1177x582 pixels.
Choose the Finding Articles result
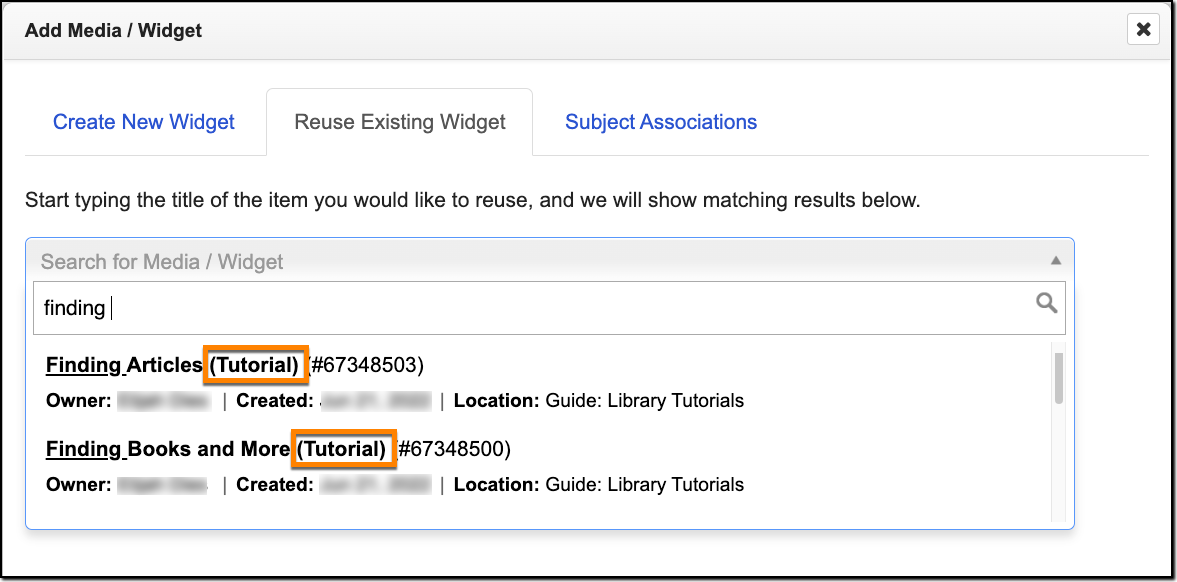[124, 365]
